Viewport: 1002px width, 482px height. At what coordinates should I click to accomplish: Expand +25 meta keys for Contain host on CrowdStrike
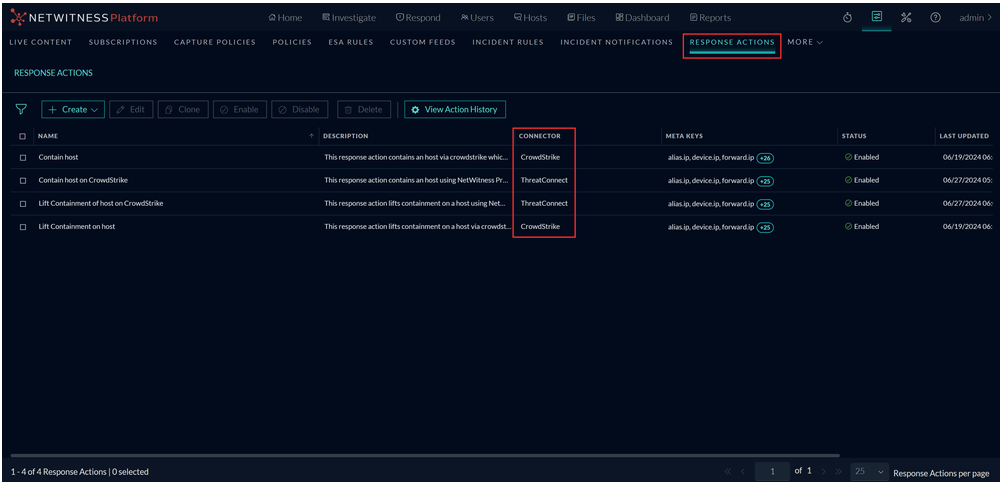coord(765,181)
